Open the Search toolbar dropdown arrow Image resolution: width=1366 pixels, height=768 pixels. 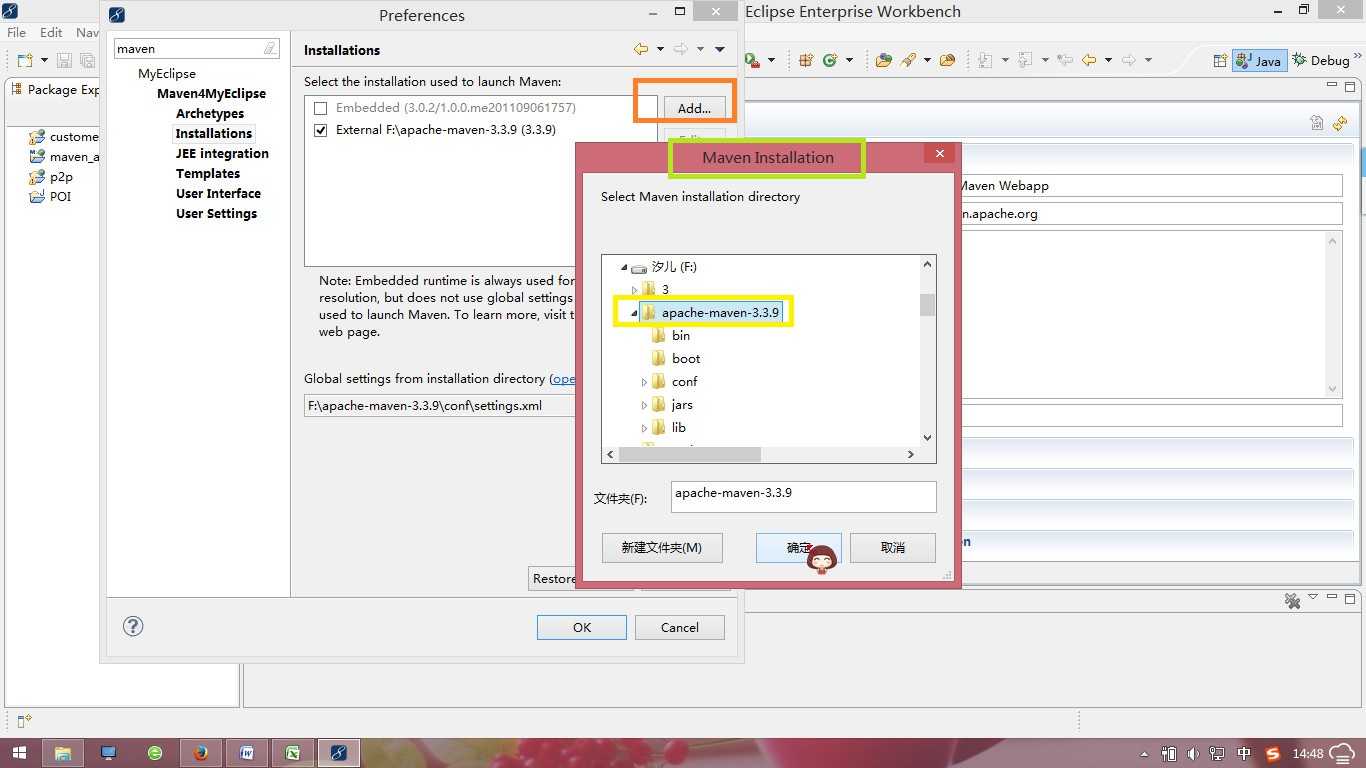pyautogui.click(x=927, y=60)
